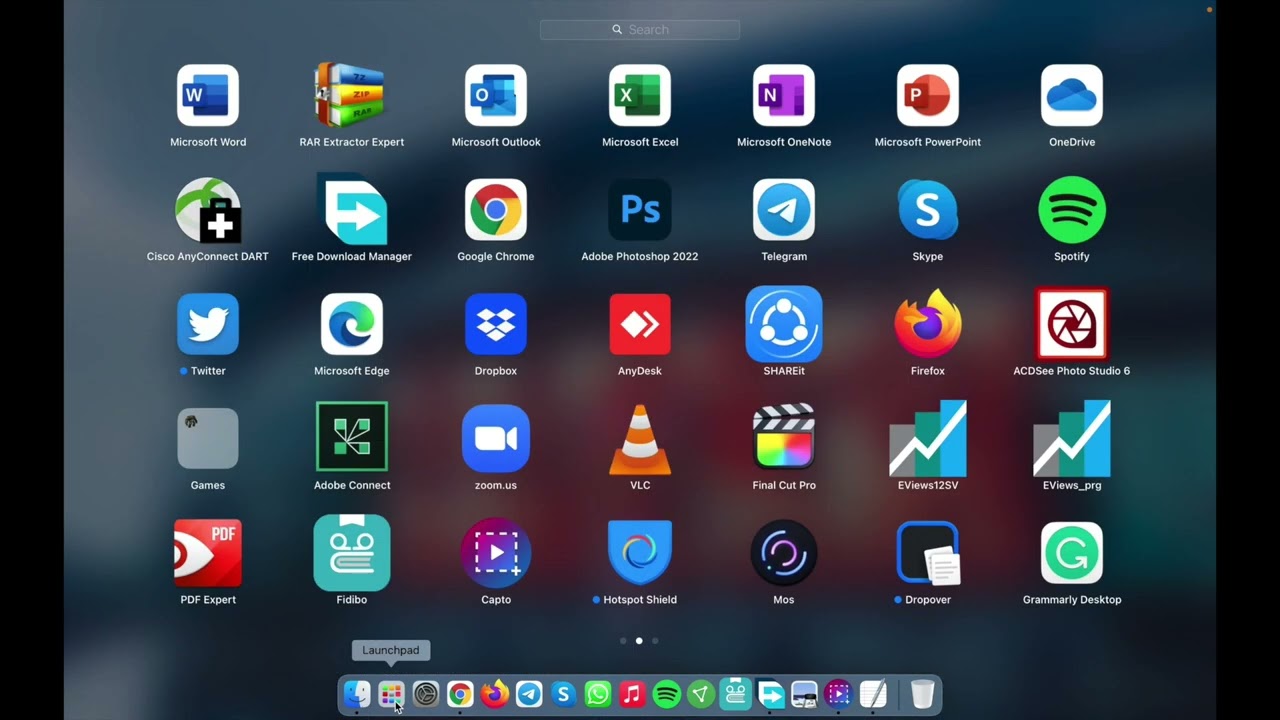Launch EViews12SV
The height and width of the screenshot is (720, 1280).
[928, 438]
